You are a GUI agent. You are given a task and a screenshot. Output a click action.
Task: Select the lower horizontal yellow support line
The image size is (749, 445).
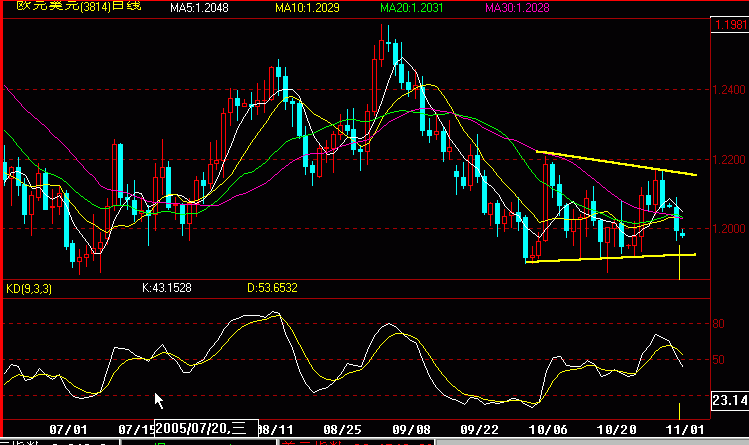point(610,258)
